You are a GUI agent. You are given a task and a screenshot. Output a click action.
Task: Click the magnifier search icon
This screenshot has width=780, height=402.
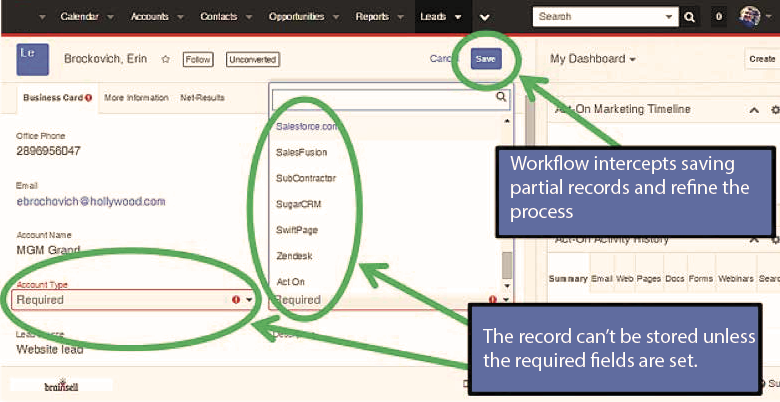(689, 17)
